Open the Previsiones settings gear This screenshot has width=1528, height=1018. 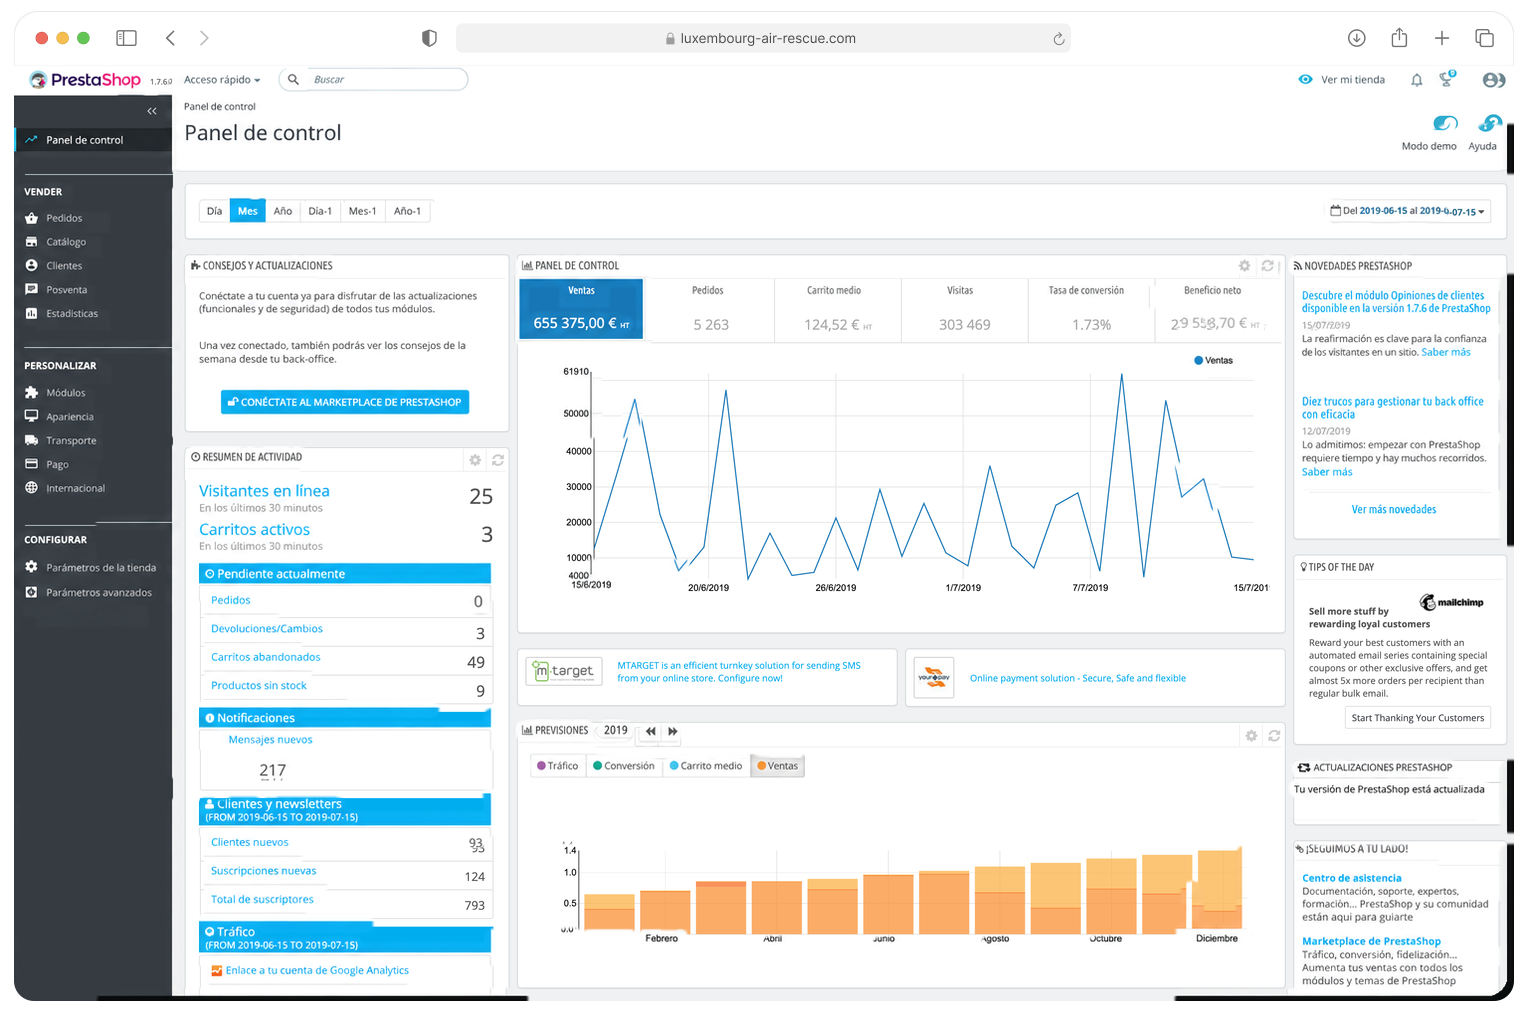click(1251, 735)
